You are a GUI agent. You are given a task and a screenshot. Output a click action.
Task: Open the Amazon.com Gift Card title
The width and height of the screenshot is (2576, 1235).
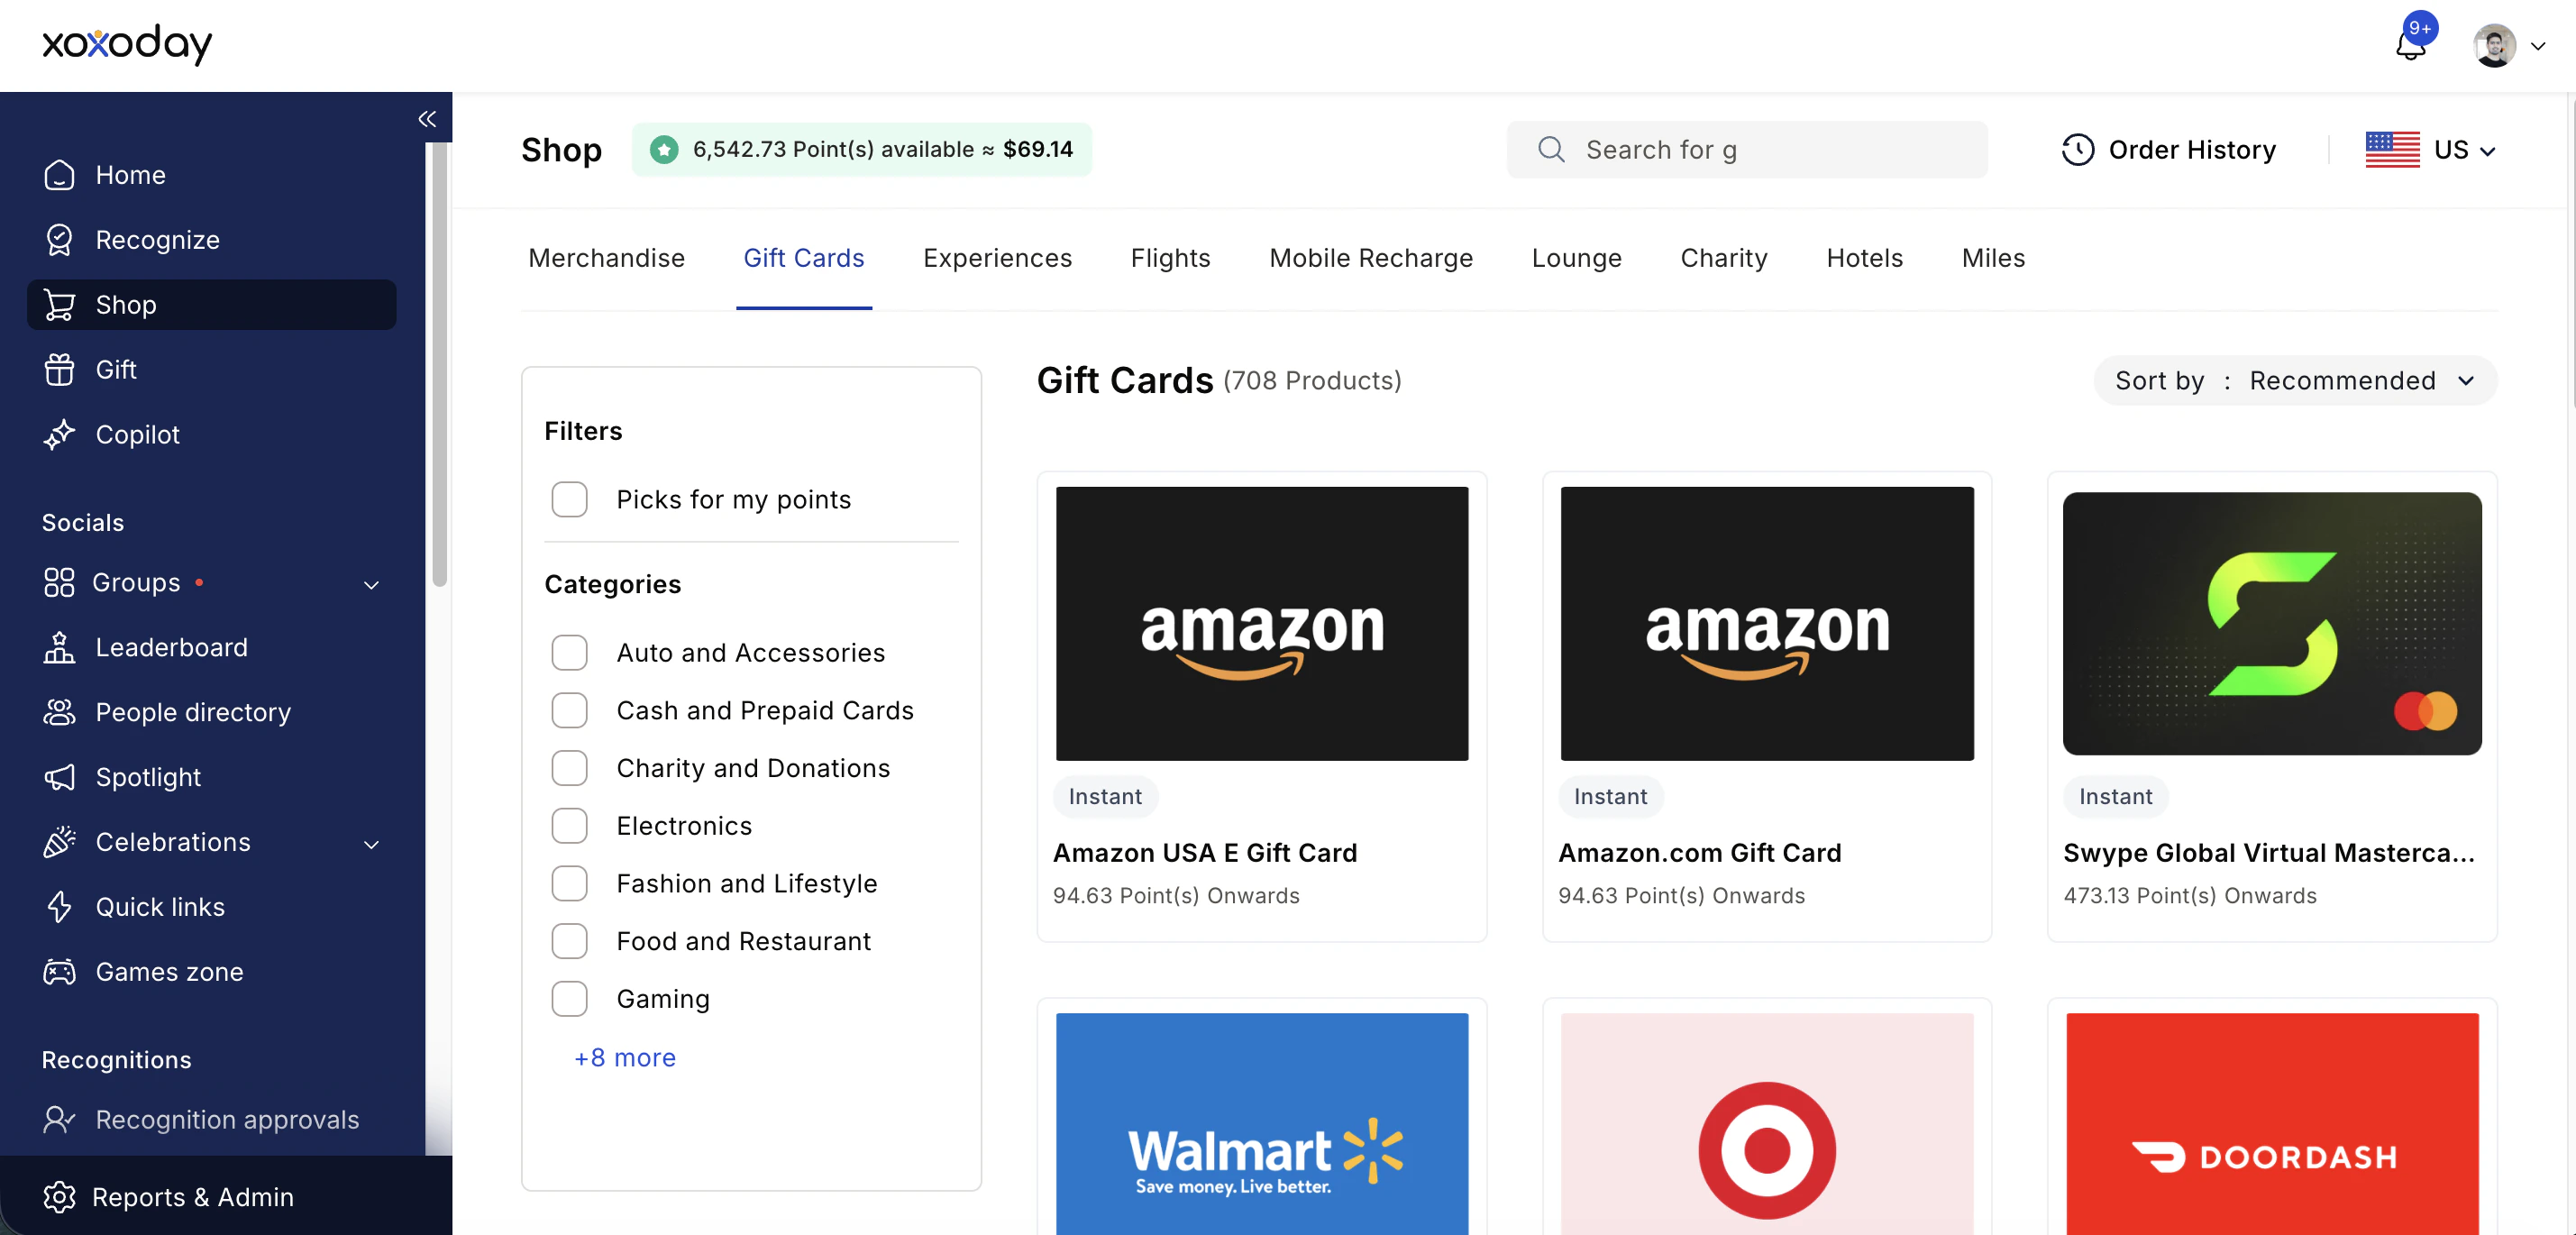(1699, 853)
